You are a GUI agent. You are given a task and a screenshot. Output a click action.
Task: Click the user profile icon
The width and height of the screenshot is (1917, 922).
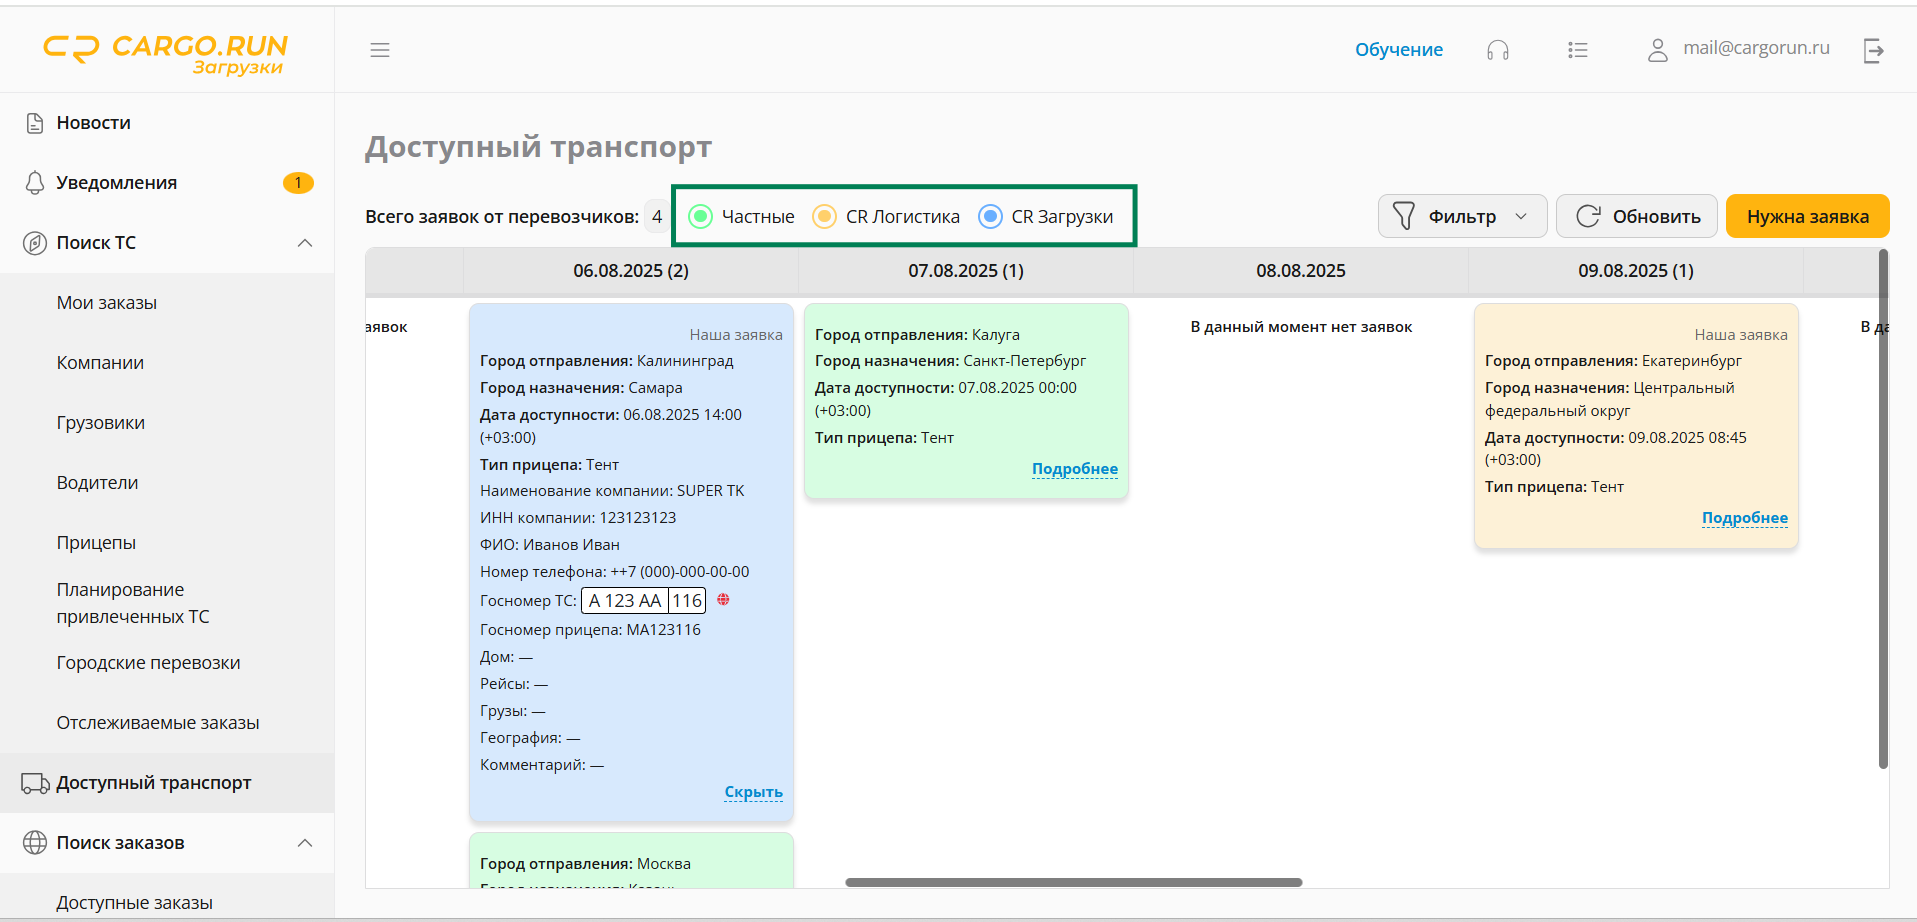pos(1657,50)
